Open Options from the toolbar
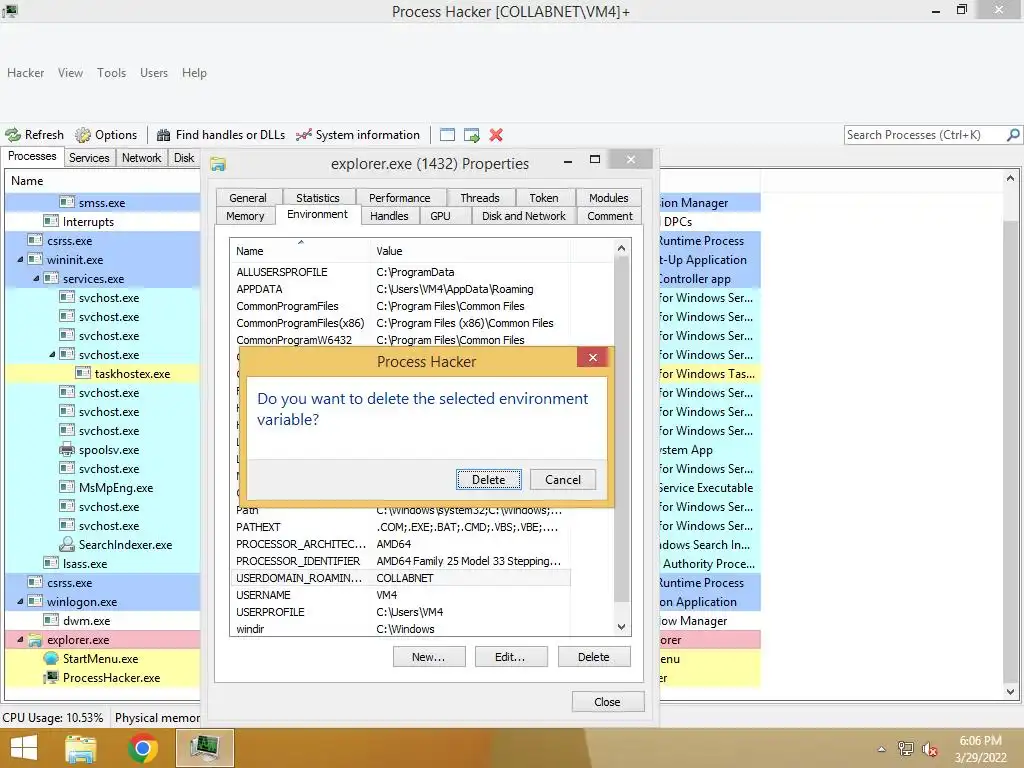Image resolution: width=1024 pixels, height=768 pixels. tap(106, 135)
